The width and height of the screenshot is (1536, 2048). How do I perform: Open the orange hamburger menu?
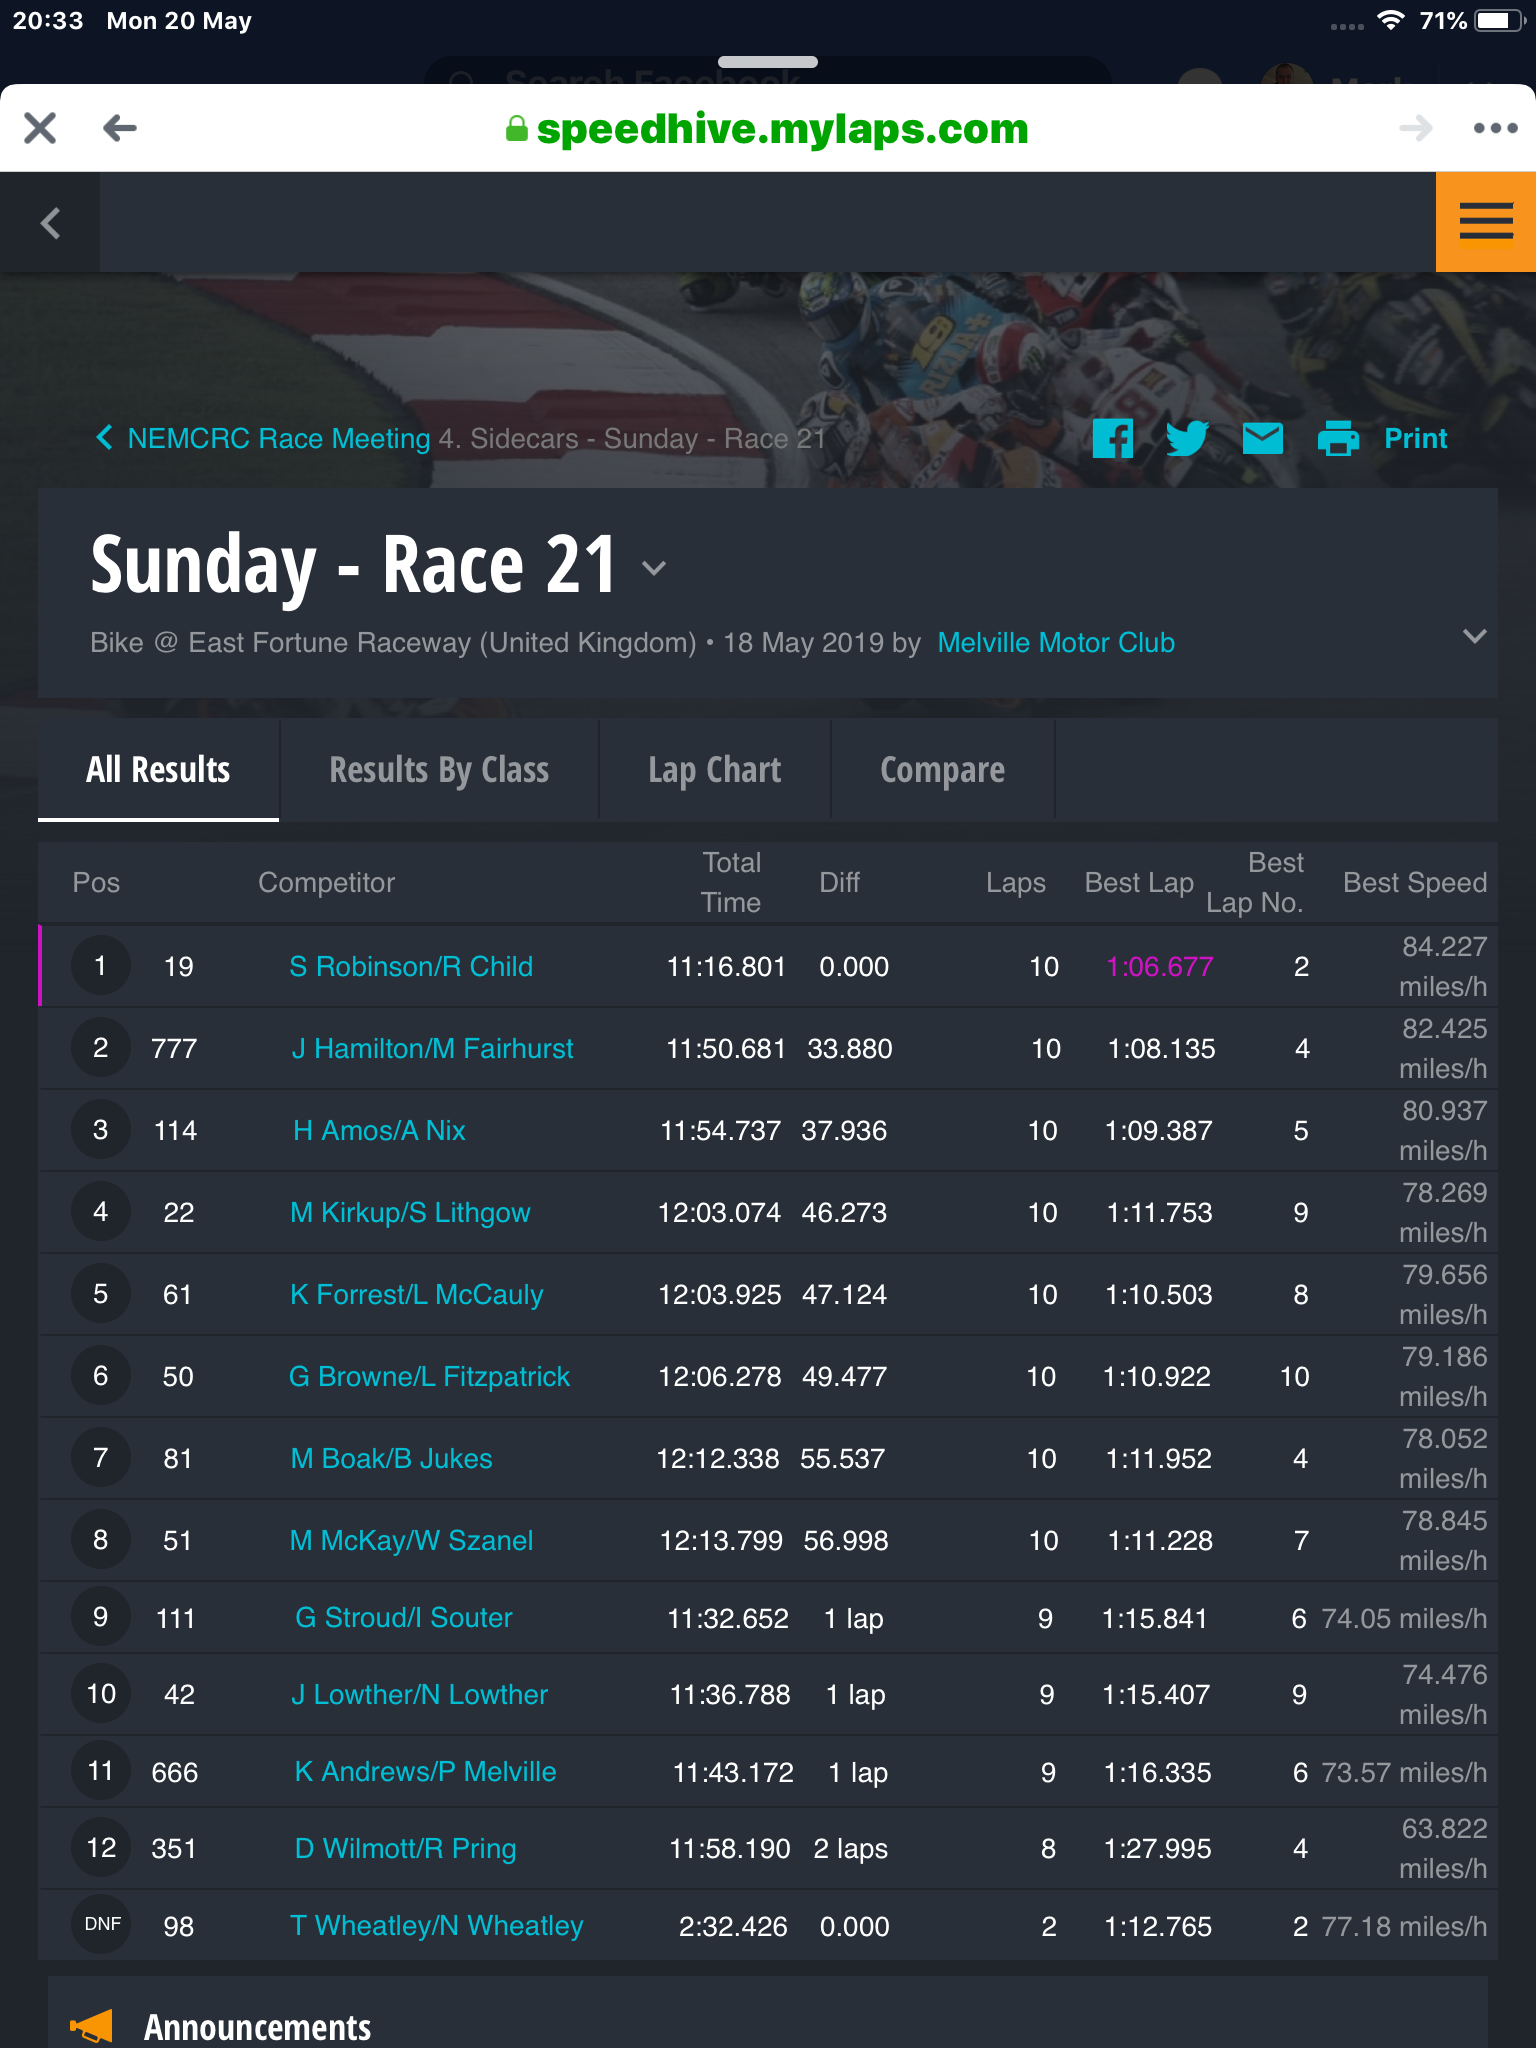click(x=1486, y=222)
